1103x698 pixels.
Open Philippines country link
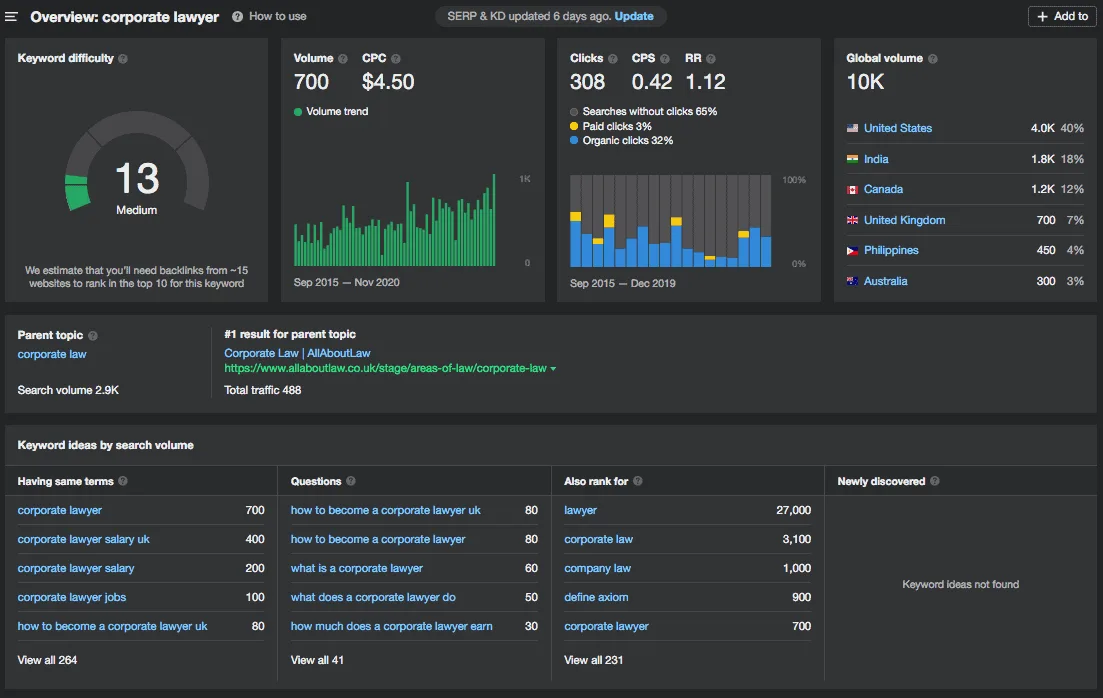coord(891,250)
